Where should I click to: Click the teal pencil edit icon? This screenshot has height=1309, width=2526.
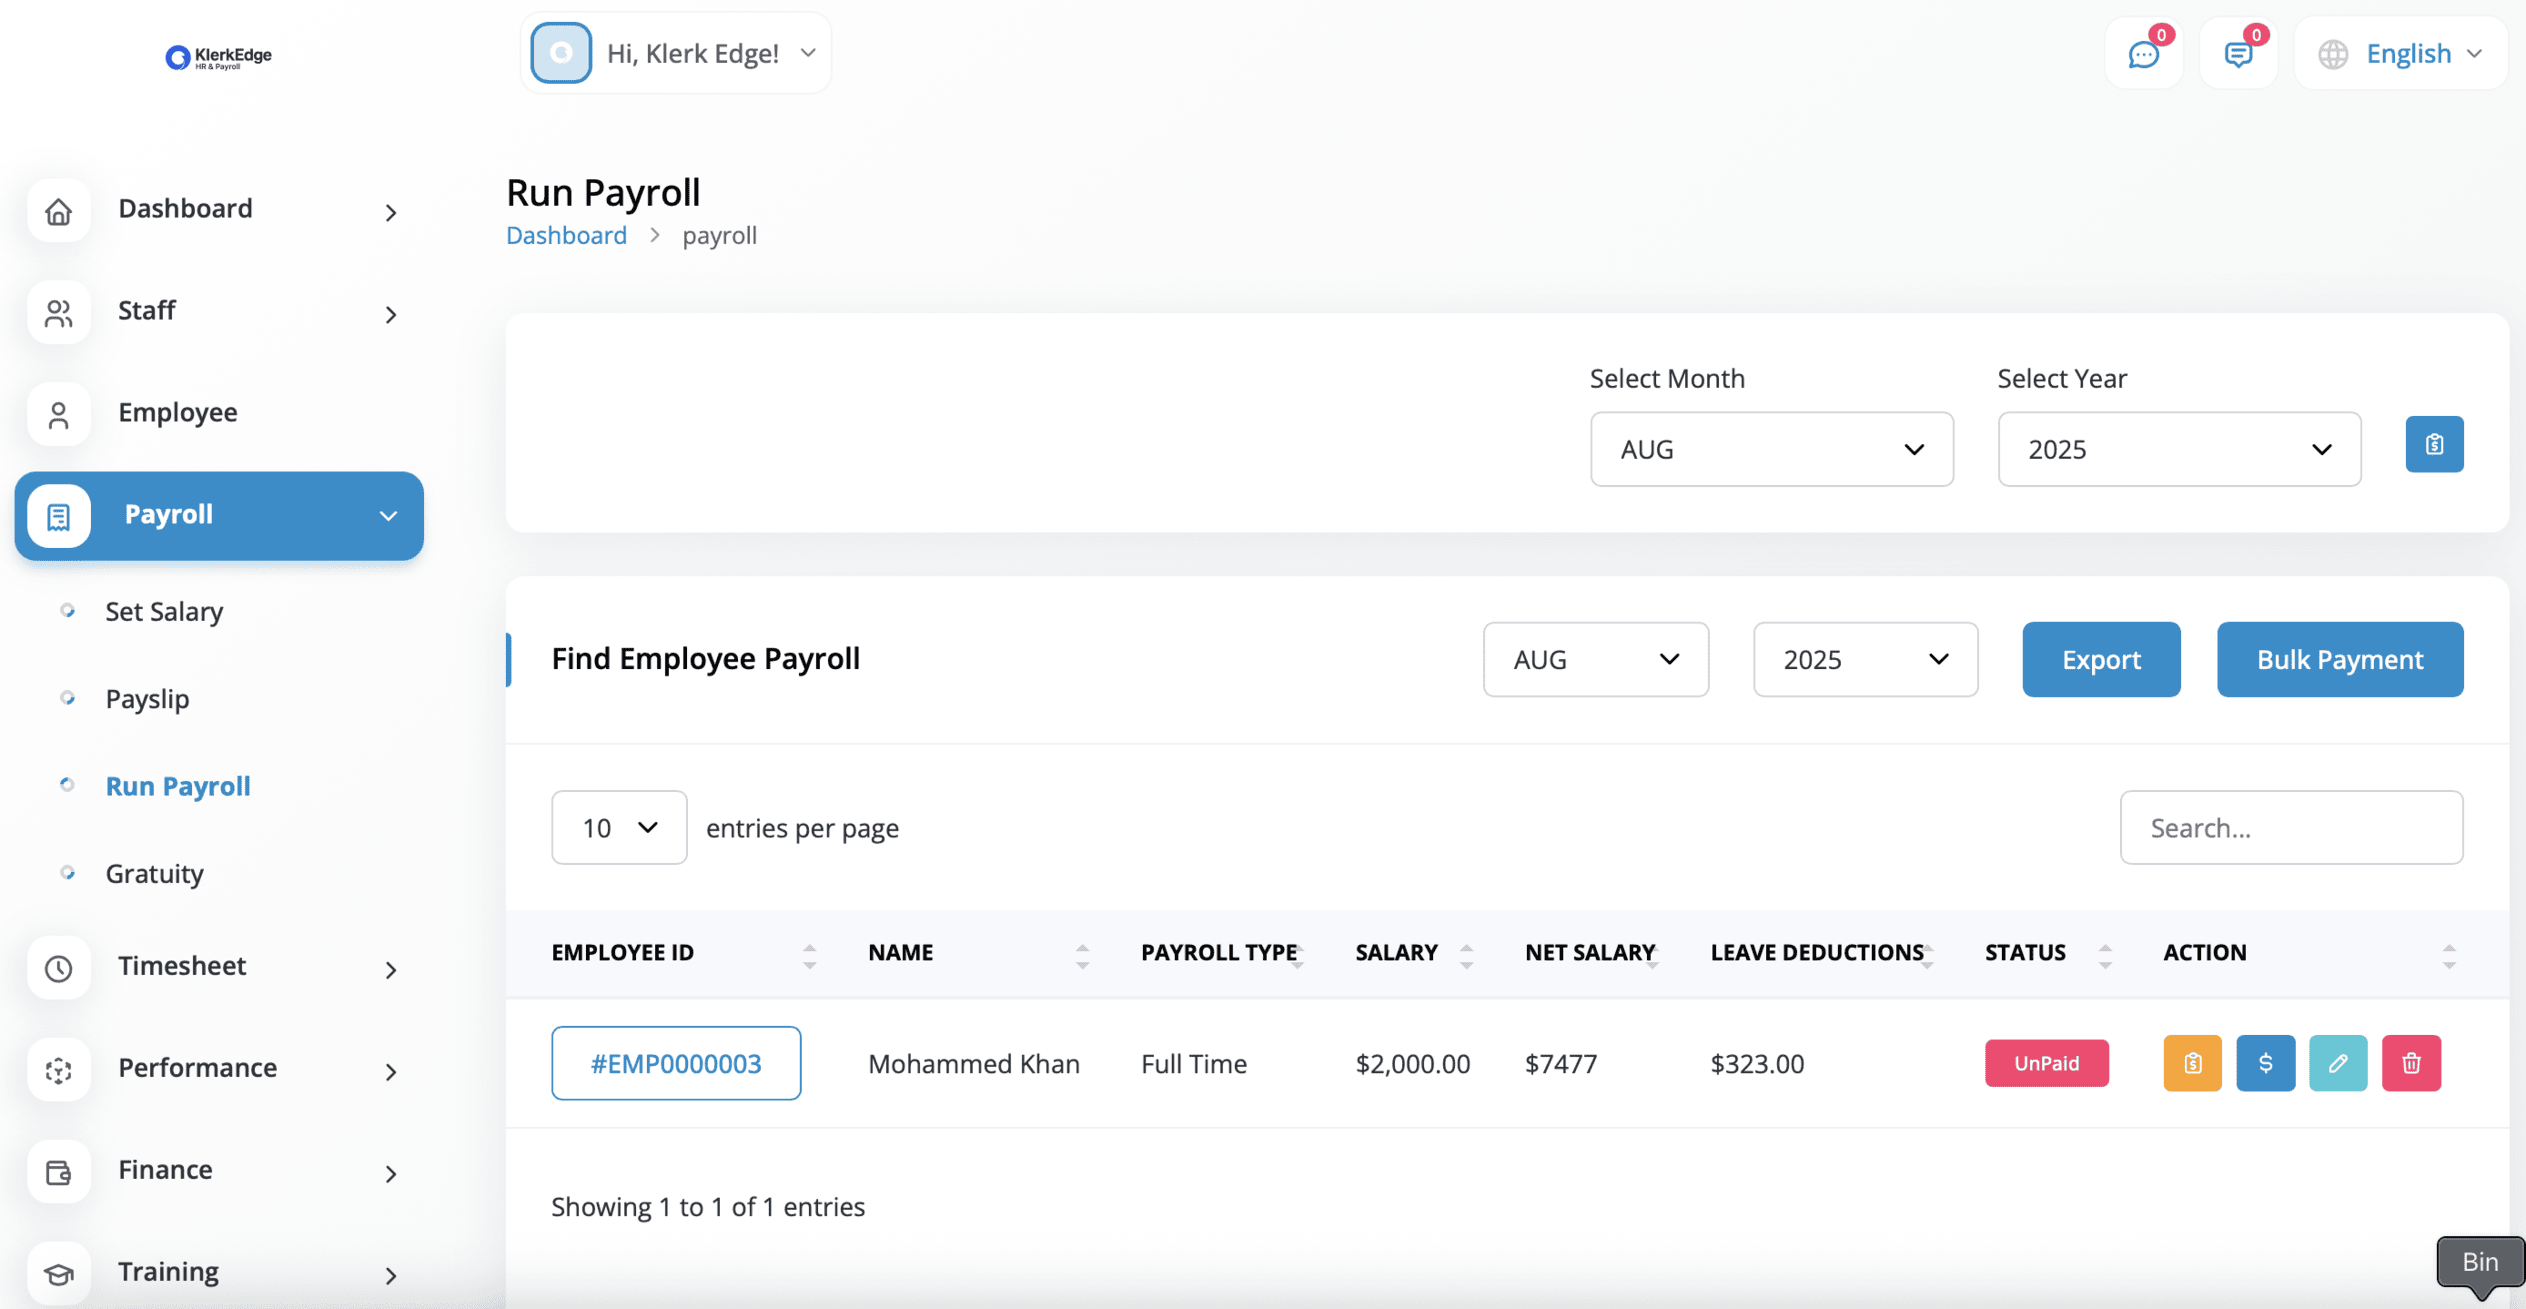tap(2337, 1063)
